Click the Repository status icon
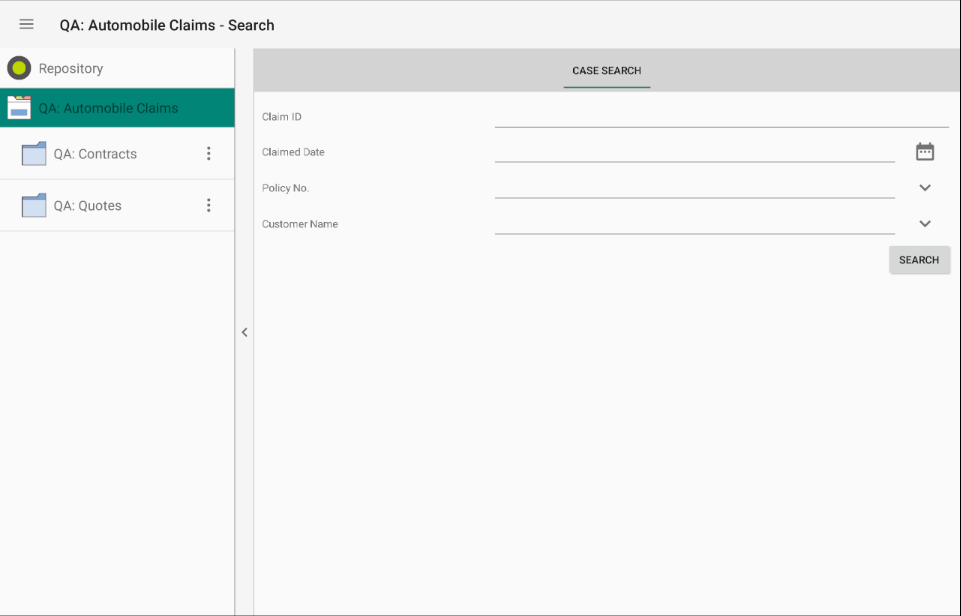961x616 pixels. [x=18, y=68]
